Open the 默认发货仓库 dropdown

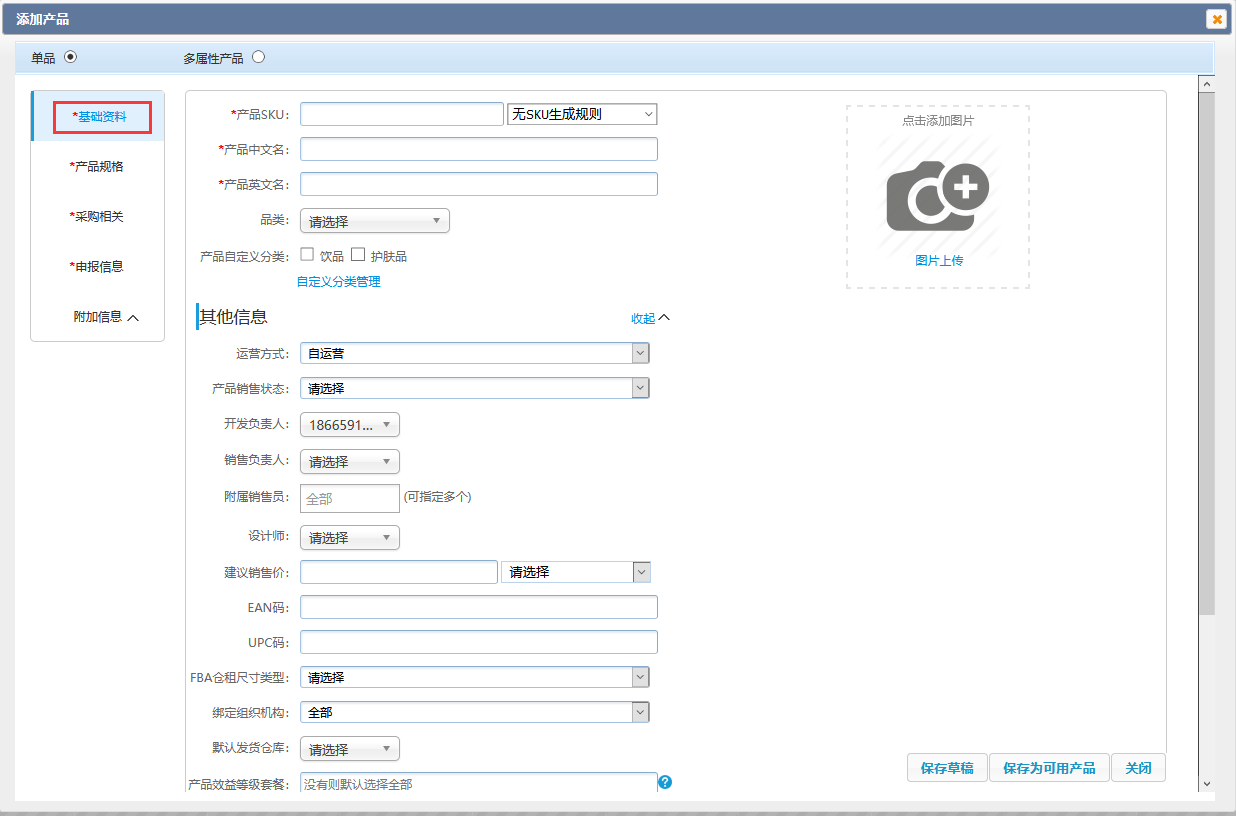349,749
